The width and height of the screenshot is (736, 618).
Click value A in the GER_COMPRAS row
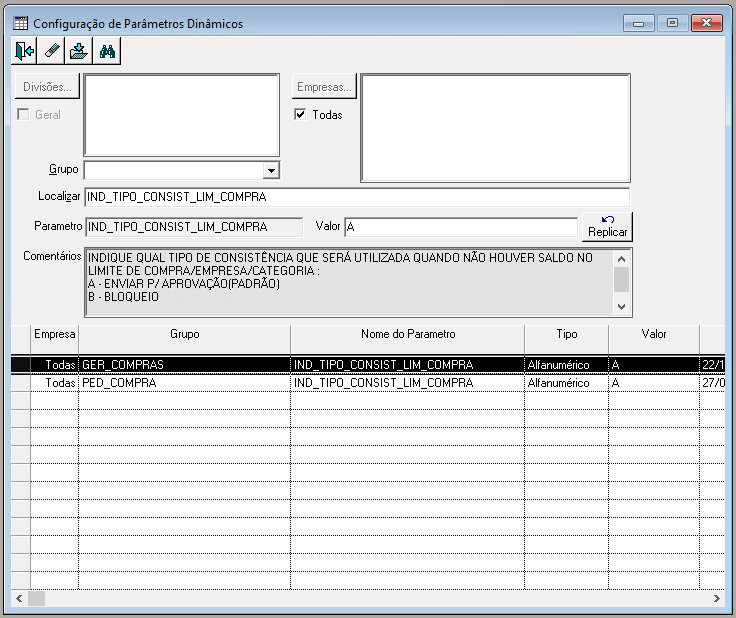point(654,365)
